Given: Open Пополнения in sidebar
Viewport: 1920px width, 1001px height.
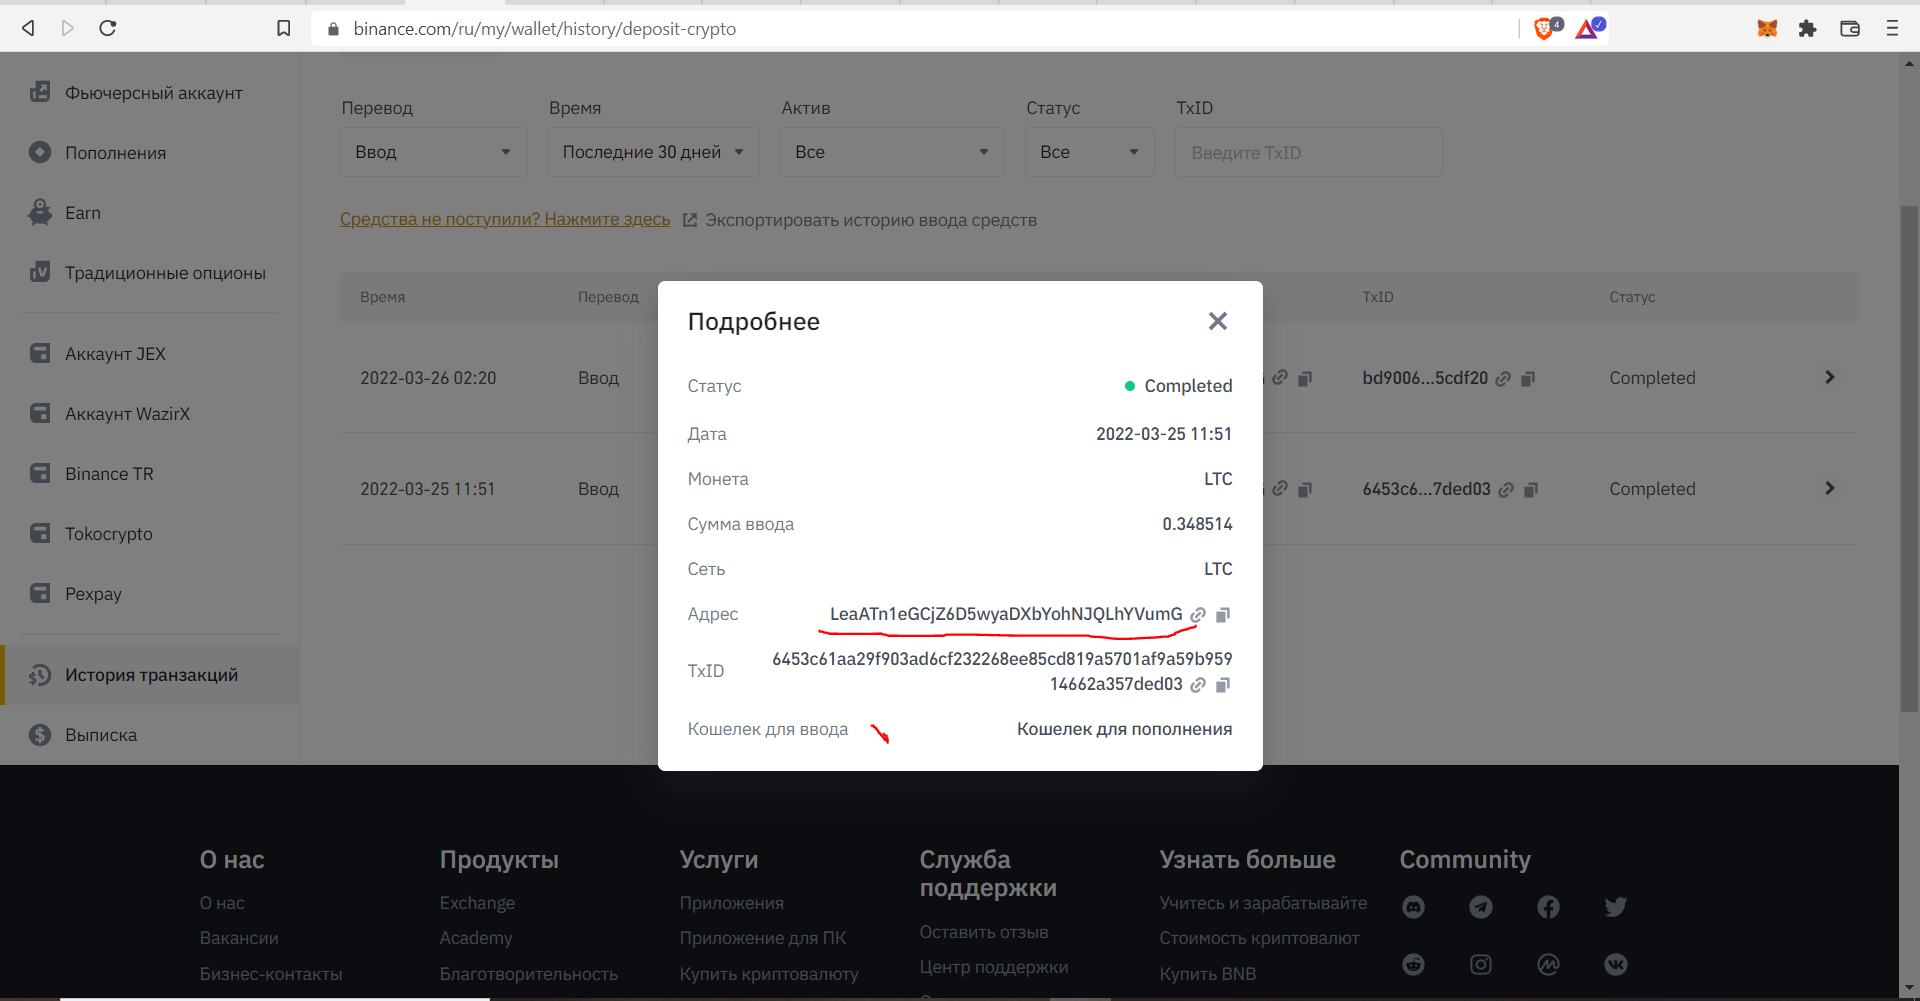Looking at the screenshot, I should 150,153.
